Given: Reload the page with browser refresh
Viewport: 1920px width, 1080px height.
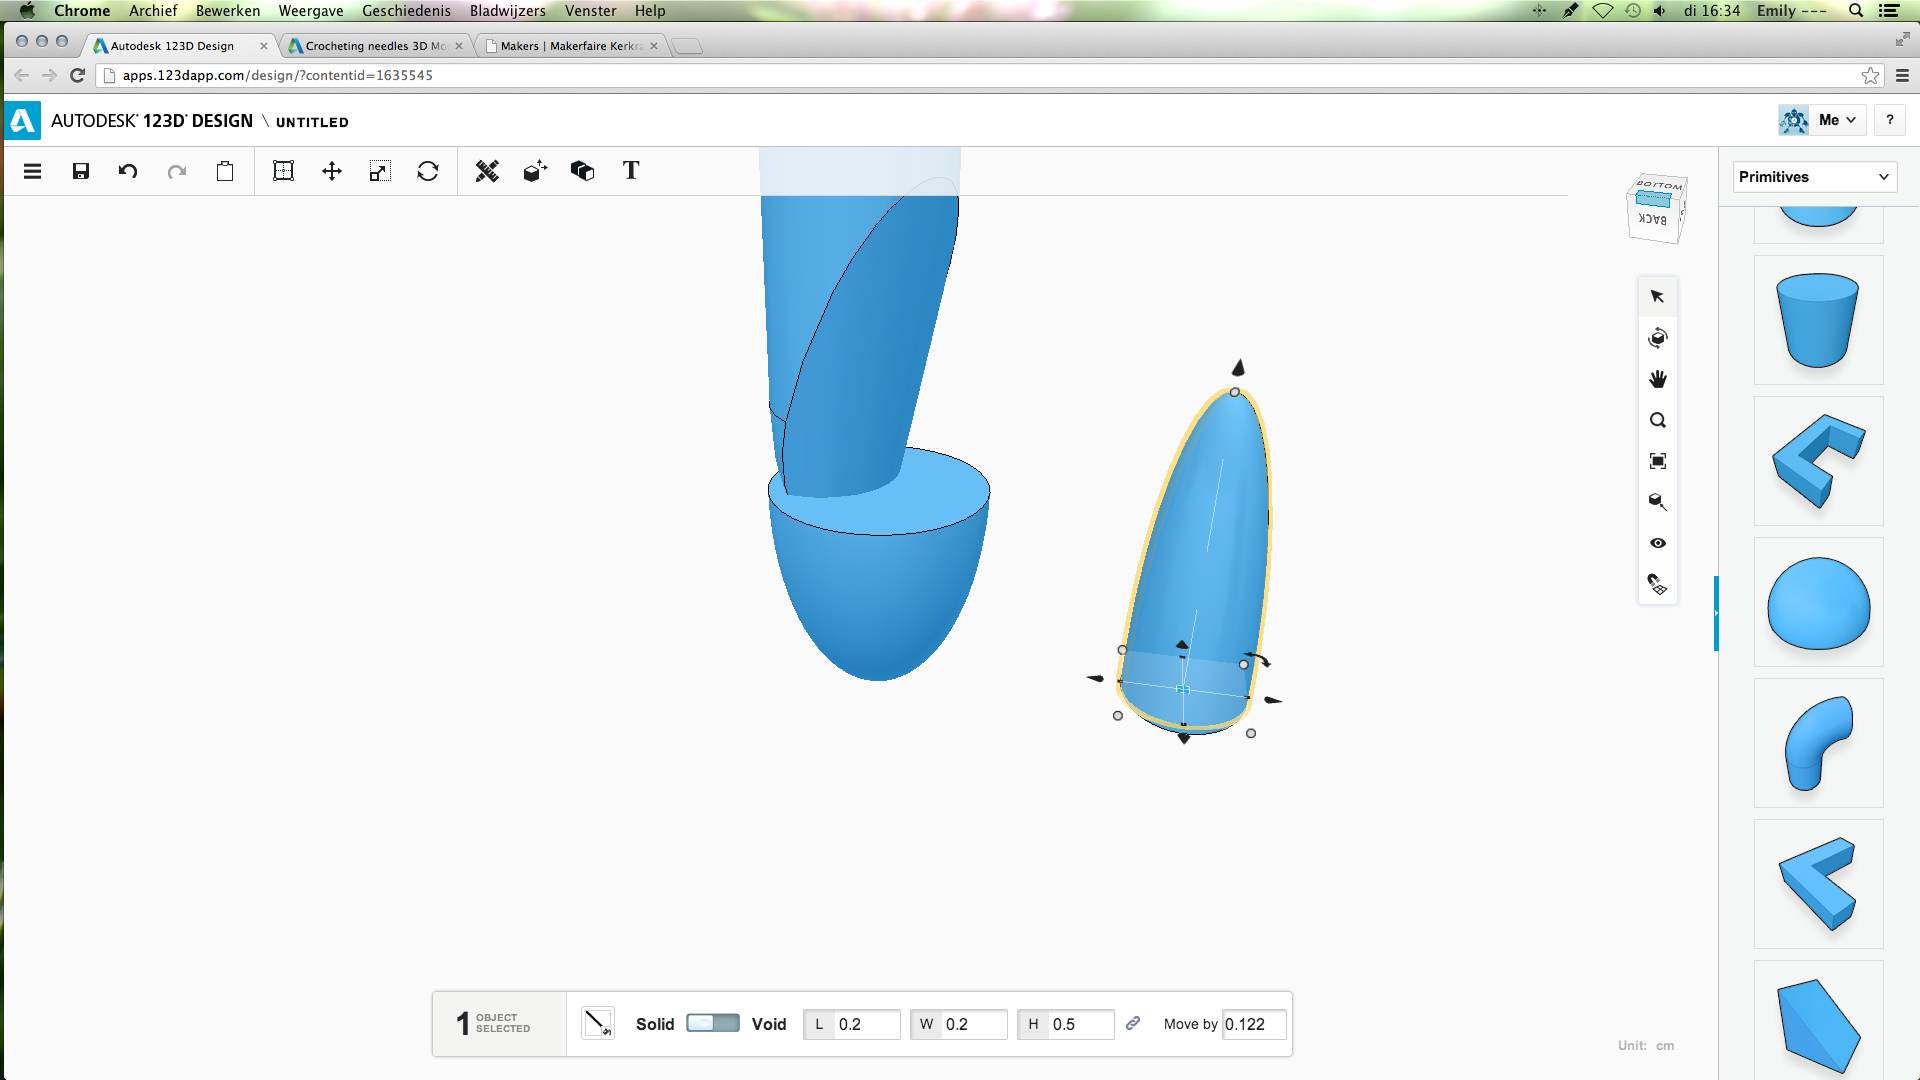Looking at the screenshot, I should point(77,75).
